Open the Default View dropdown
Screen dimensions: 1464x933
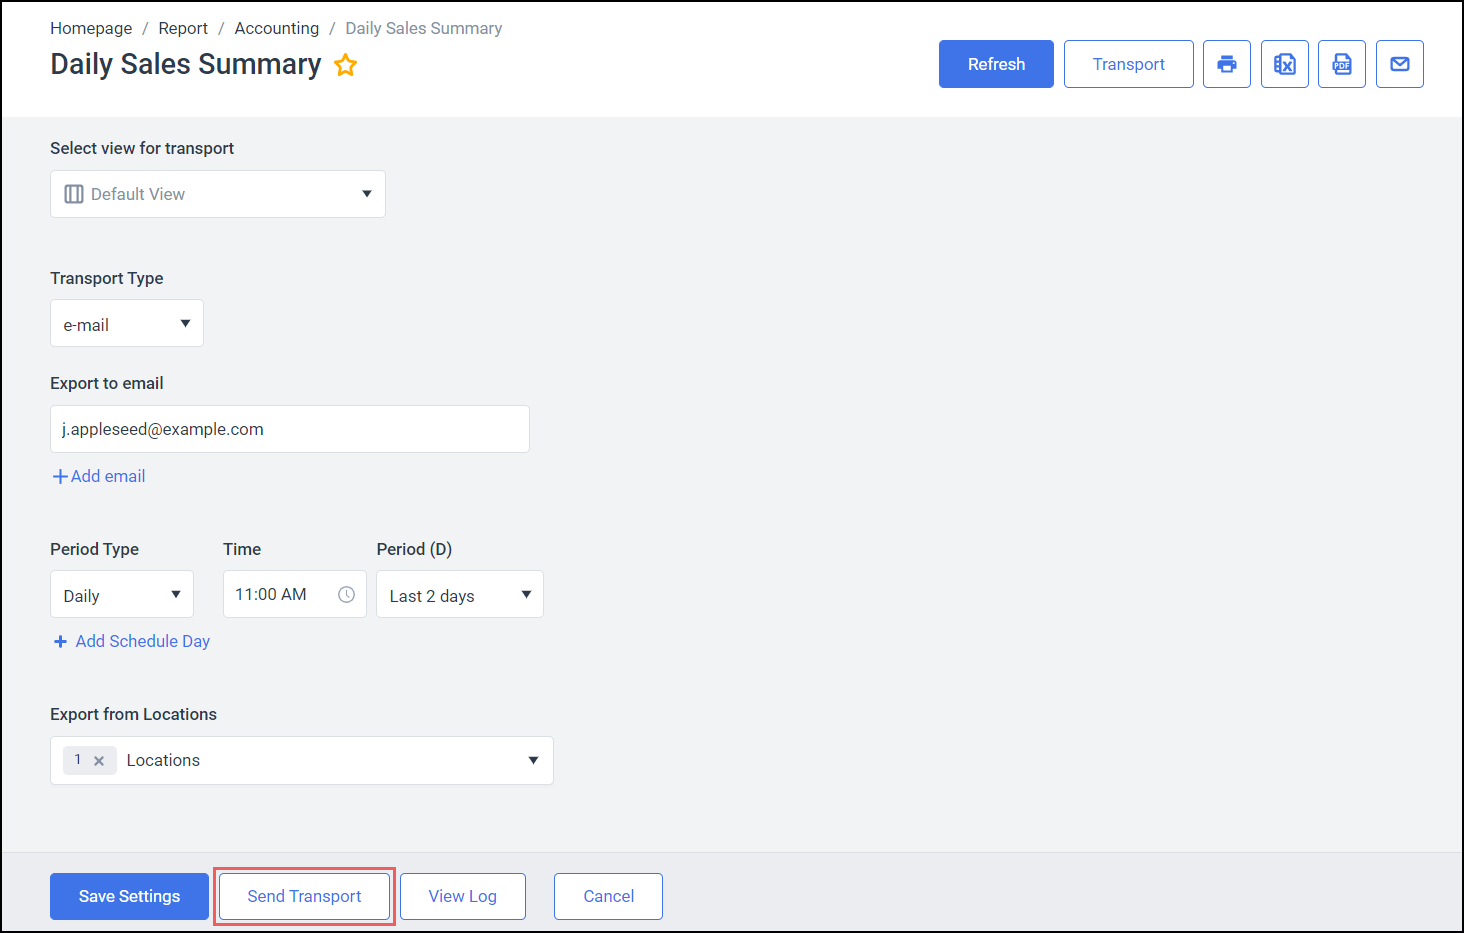pyautogui.click(x=218, y=194)
